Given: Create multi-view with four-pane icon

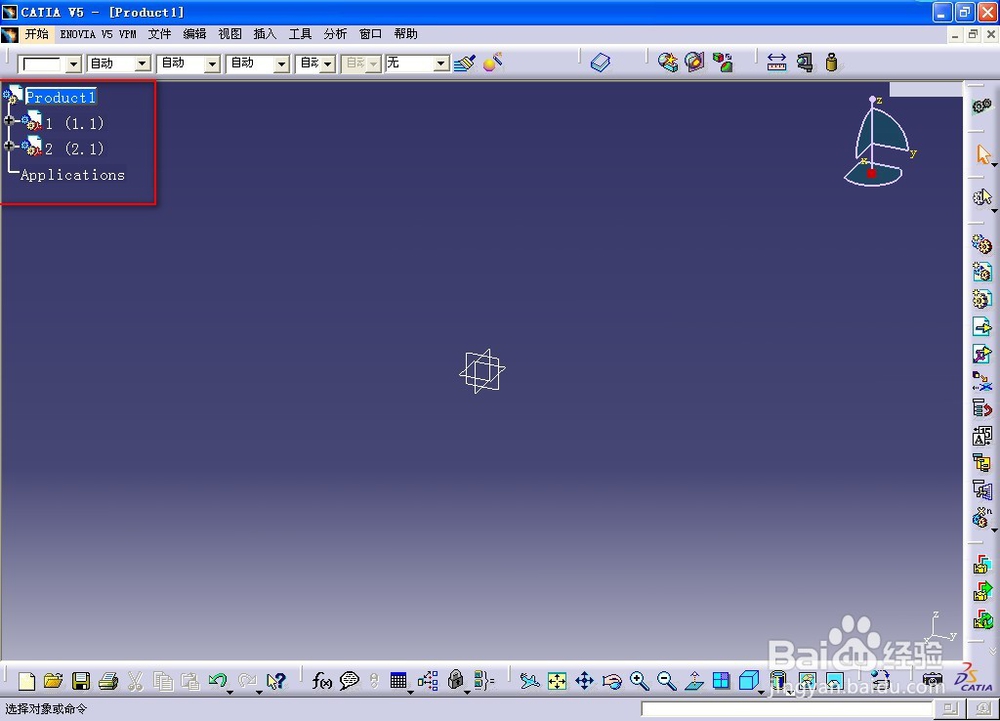Looking at the screenshot, I should click(x=721, y=681).
